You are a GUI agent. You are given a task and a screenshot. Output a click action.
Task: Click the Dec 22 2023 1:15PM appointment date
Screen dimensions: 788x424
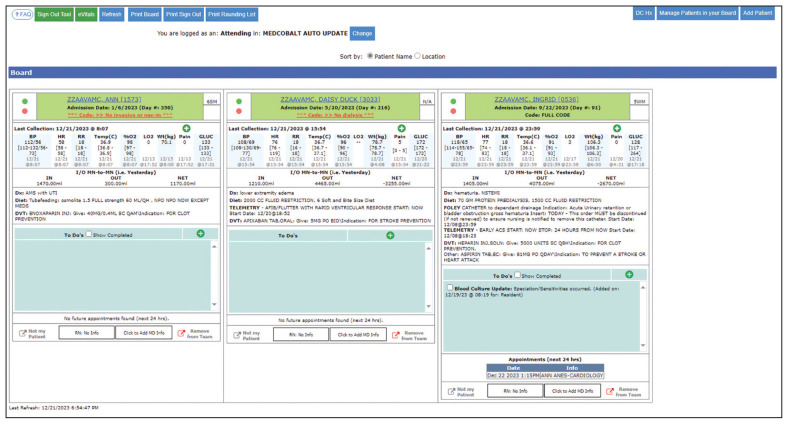(x=513, y=375)
